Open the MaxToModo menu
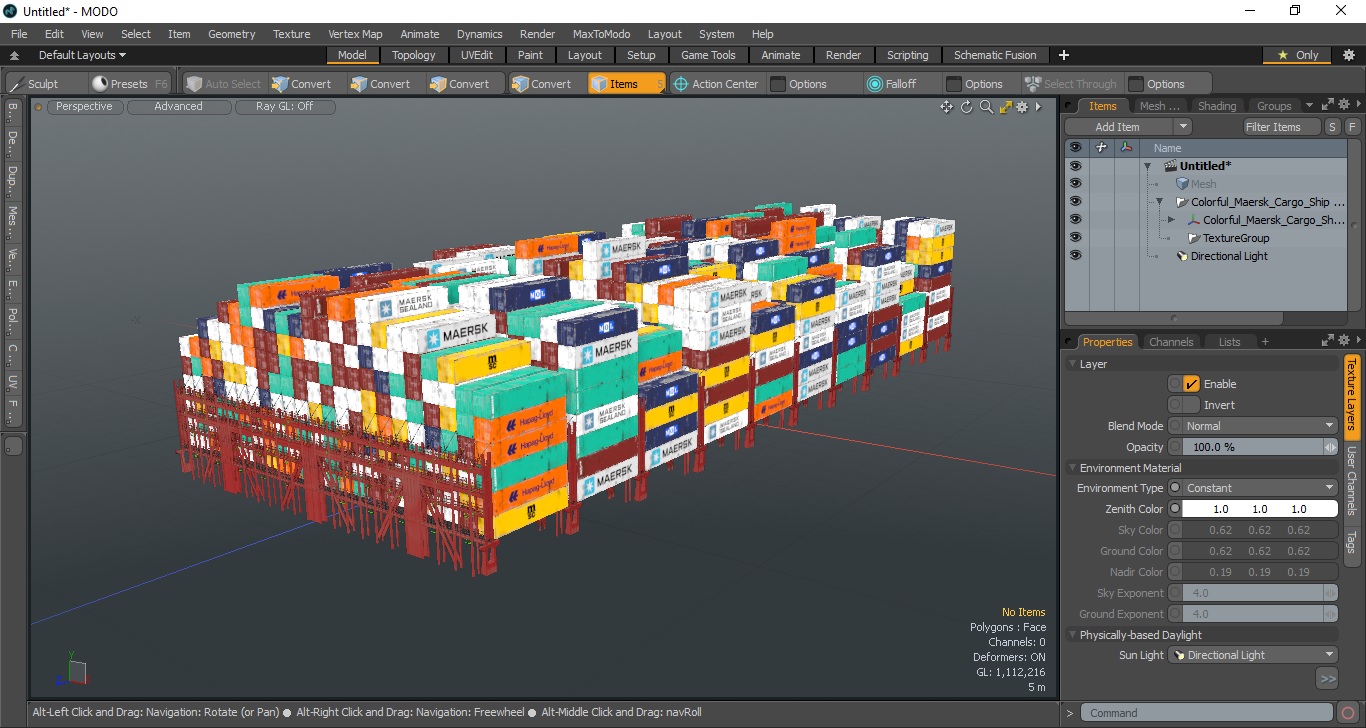The width and height of the screenshot is (1366, 728). coord(601,34)
